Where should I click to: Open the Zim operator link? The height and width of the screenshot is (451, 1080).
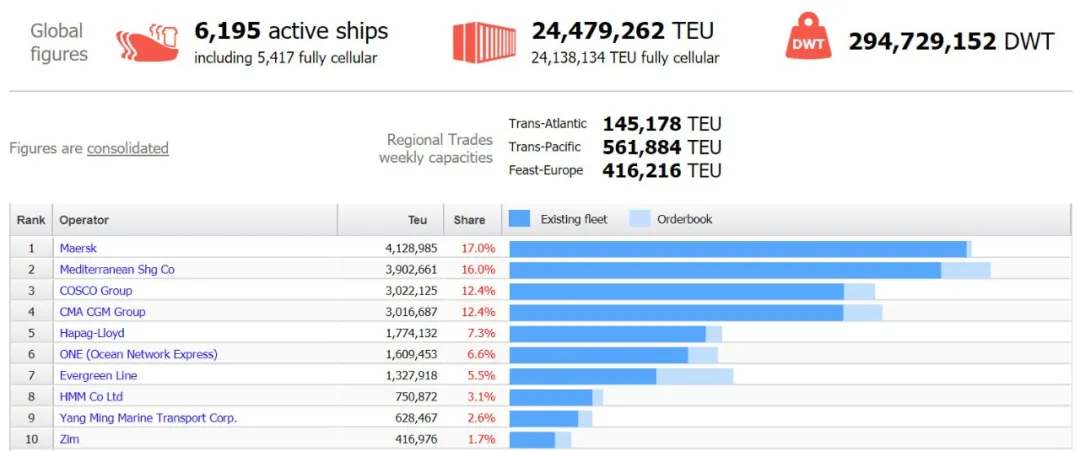69,439
